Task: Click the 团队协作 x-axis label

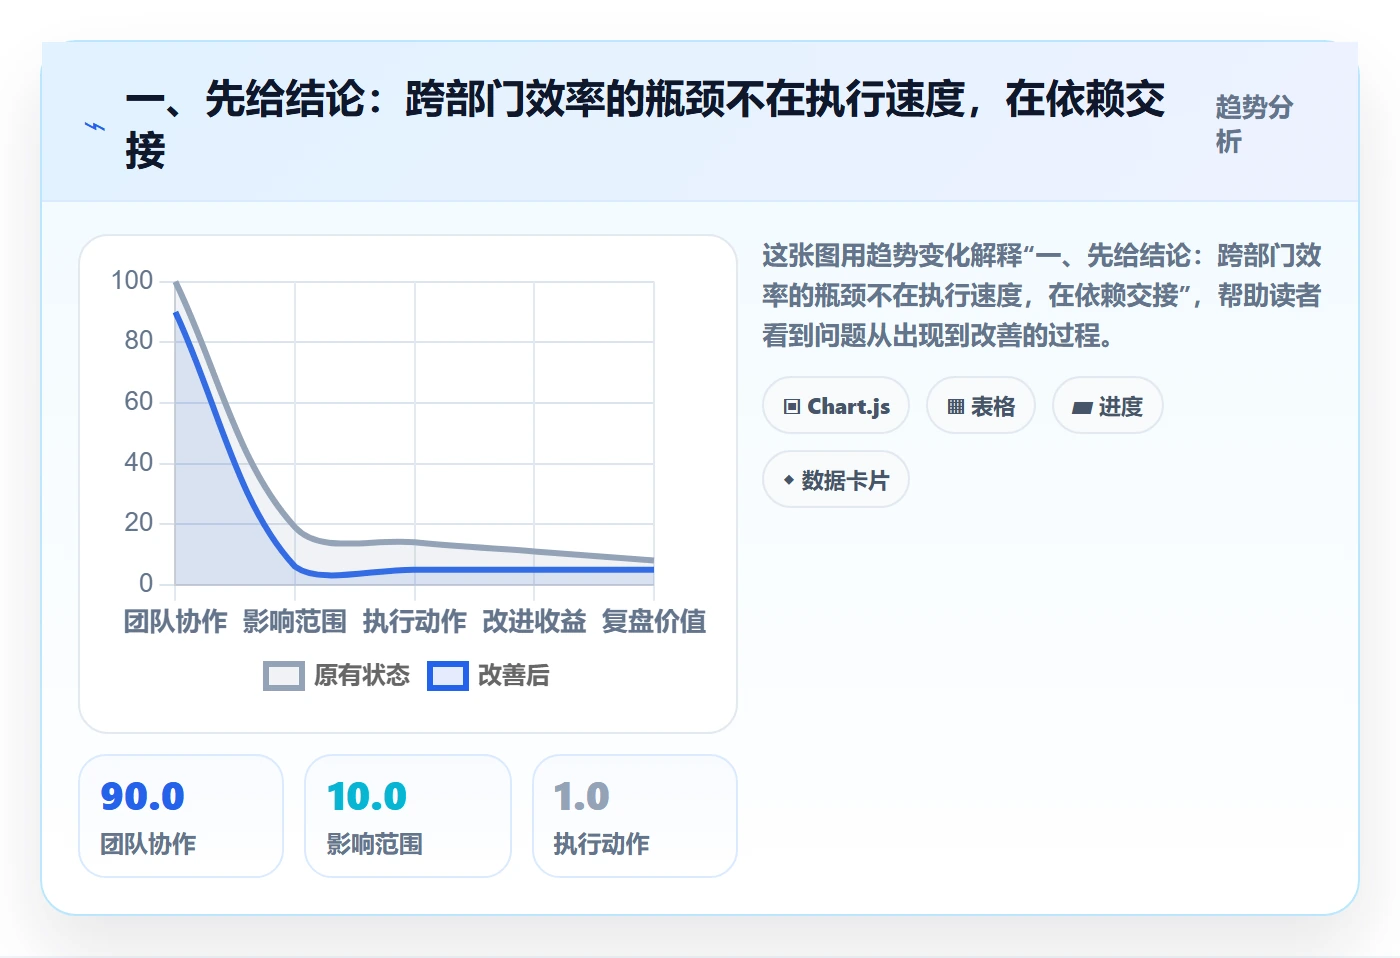Action: click(175, 621)
